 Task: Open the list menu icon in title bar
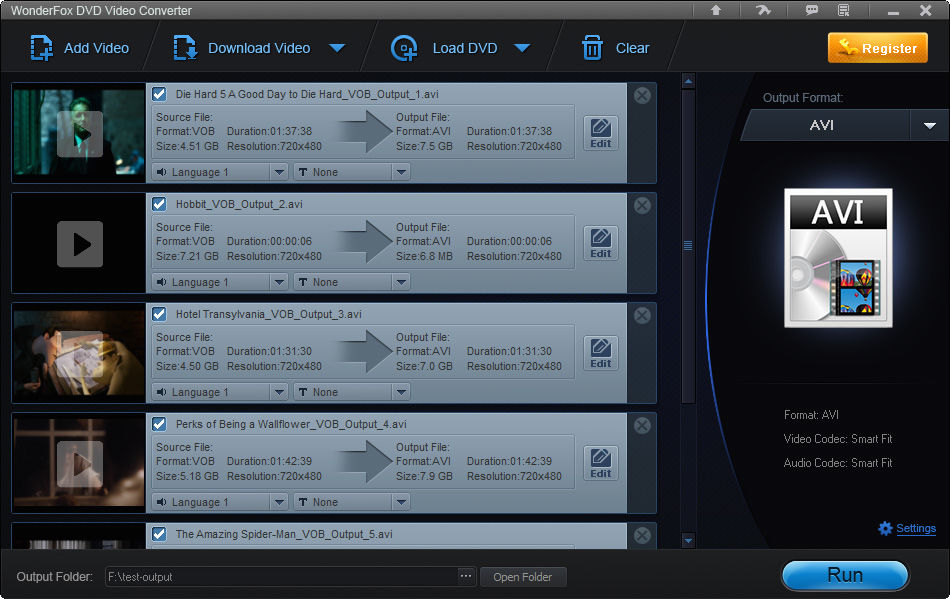pos(843,10)
